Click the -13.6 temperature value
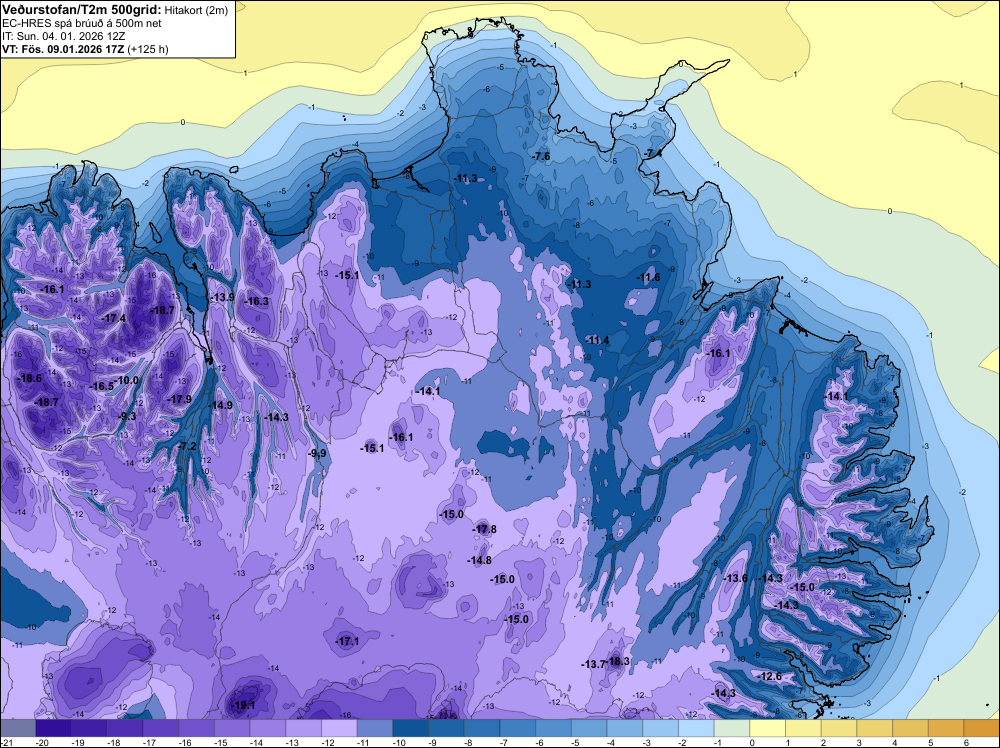The image size is (1000, 748). pos(735,578)
